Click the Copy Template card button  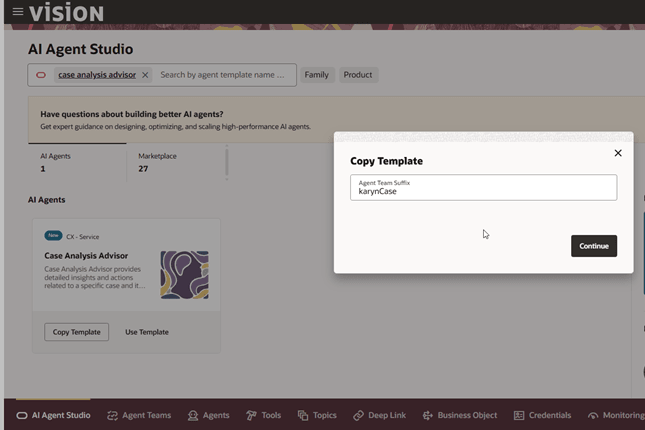point(76,332)
